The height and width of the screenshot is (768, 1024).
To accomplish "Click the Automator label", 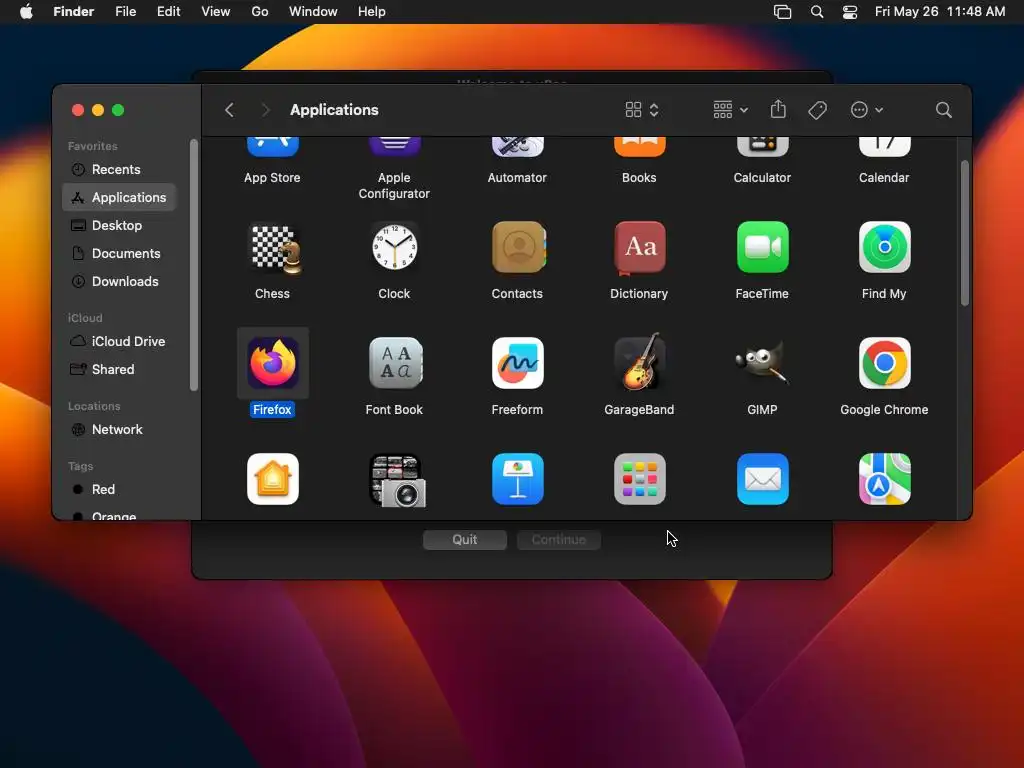I will coord(517,178).
